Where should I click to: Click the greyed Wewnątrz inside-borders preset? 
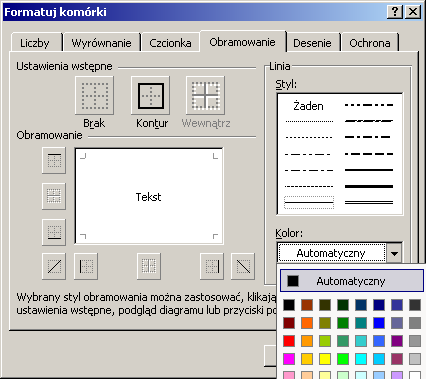click(x=205, y=96)
